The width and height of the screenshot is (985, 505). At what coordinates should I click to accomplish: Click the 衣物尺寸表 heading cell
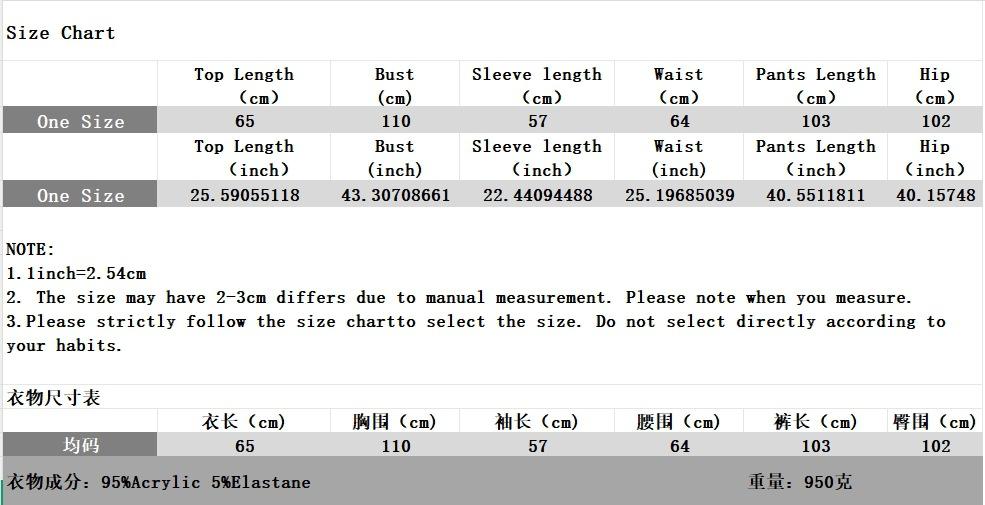click(x=53, y=397)
